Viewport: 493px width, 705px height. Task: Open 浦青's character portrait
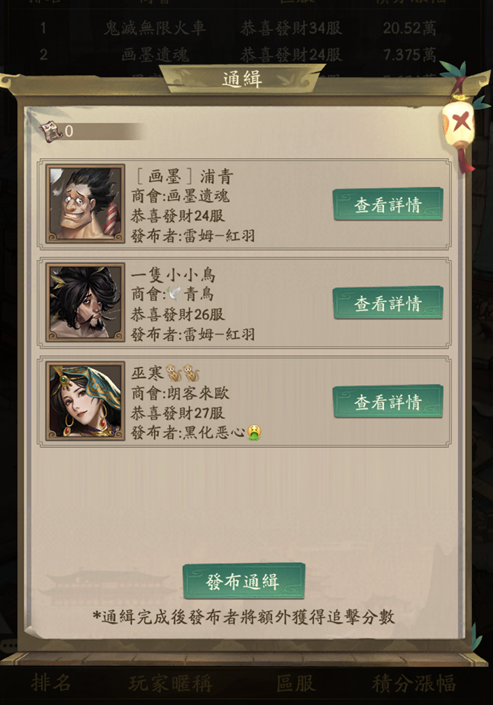[x=85, y=204]
